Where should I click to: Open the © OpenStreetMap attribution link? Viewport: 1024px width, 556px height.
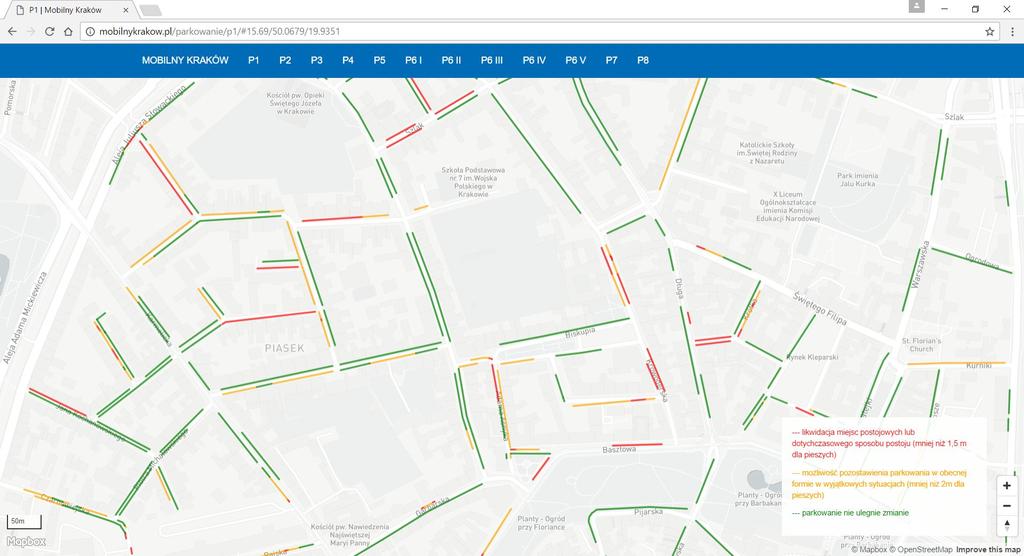[921, 549]
